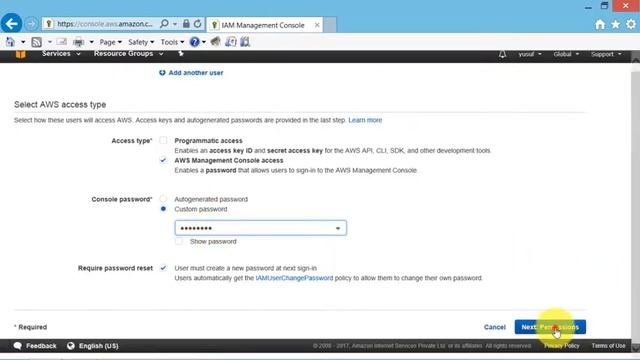
Task: Open the Learn more link
Action: (365, 120)
